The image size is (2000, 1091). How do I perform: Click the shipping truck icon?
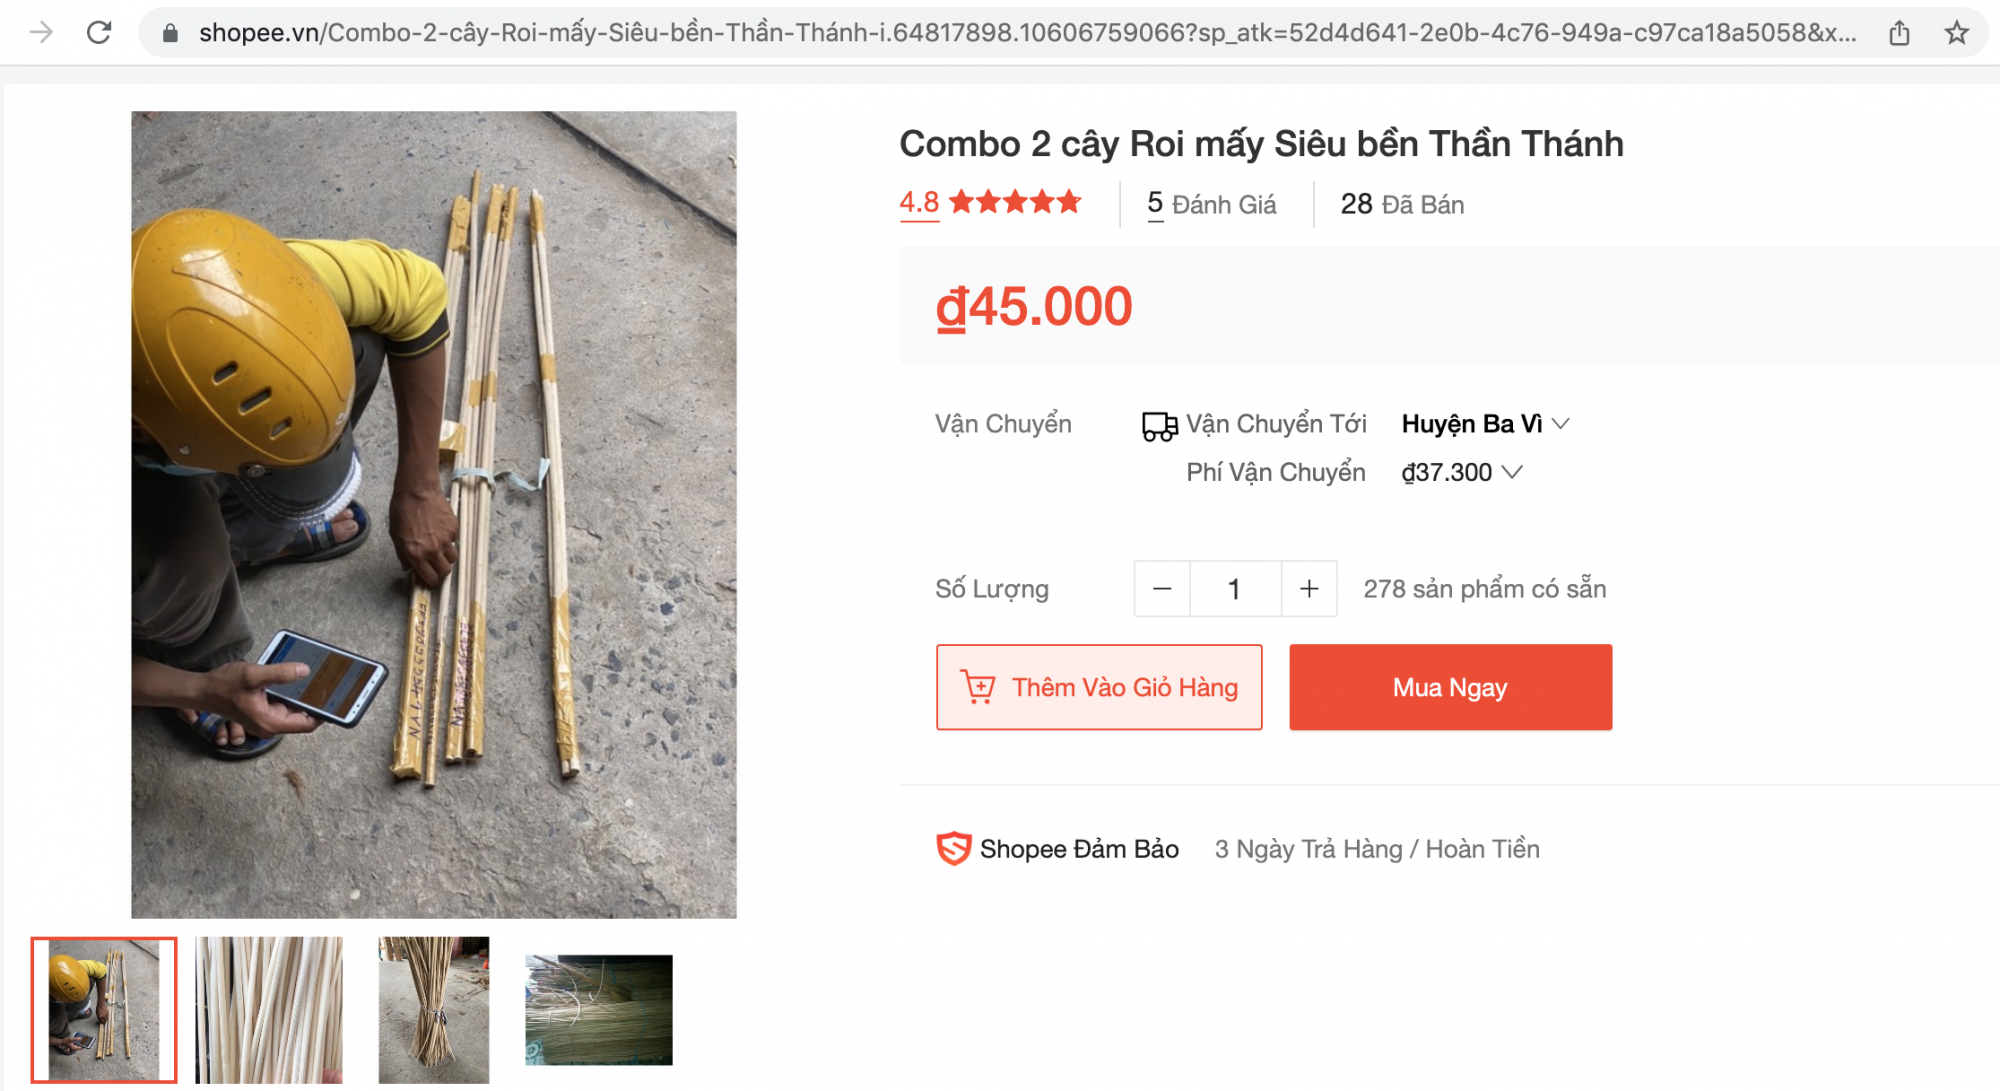click(x=1159, y=426)
